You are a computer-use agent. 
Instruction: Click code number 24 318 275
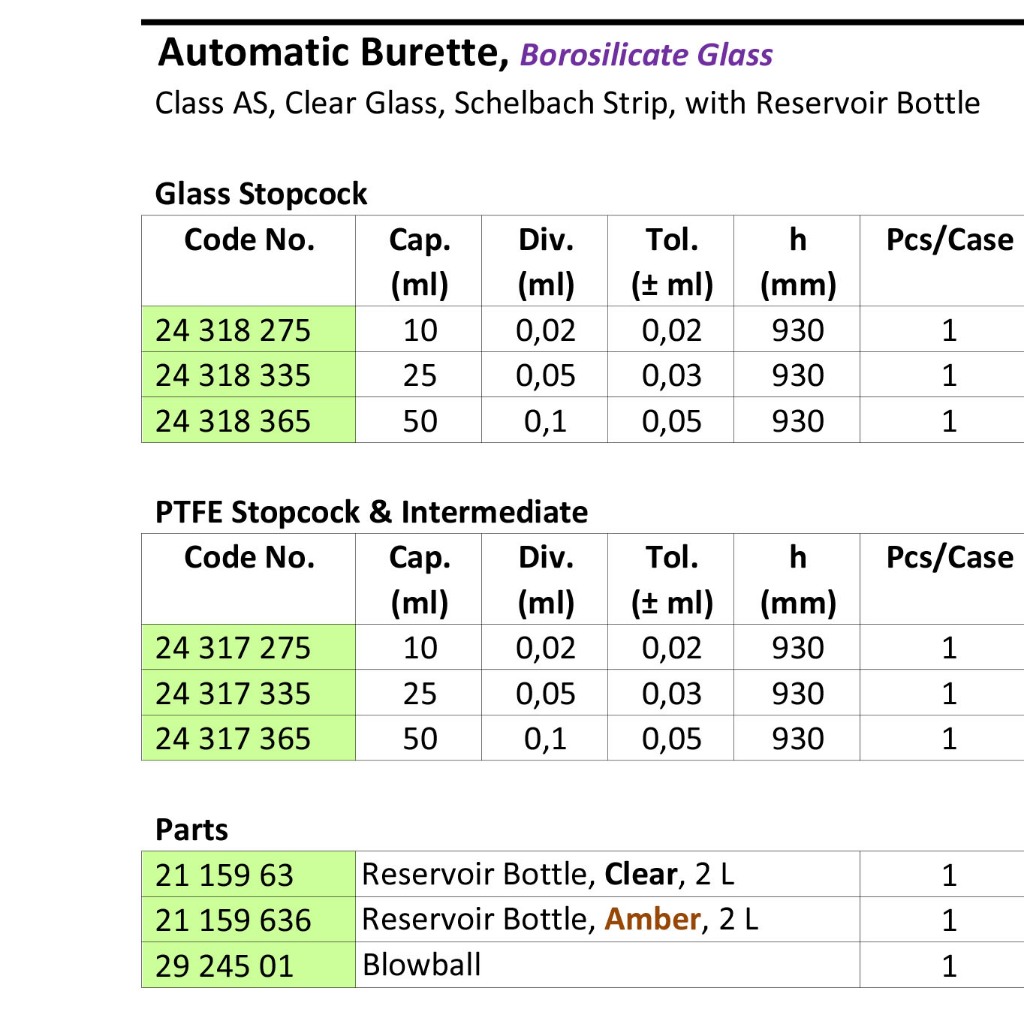pyautogui.click(x=233, y=330)
